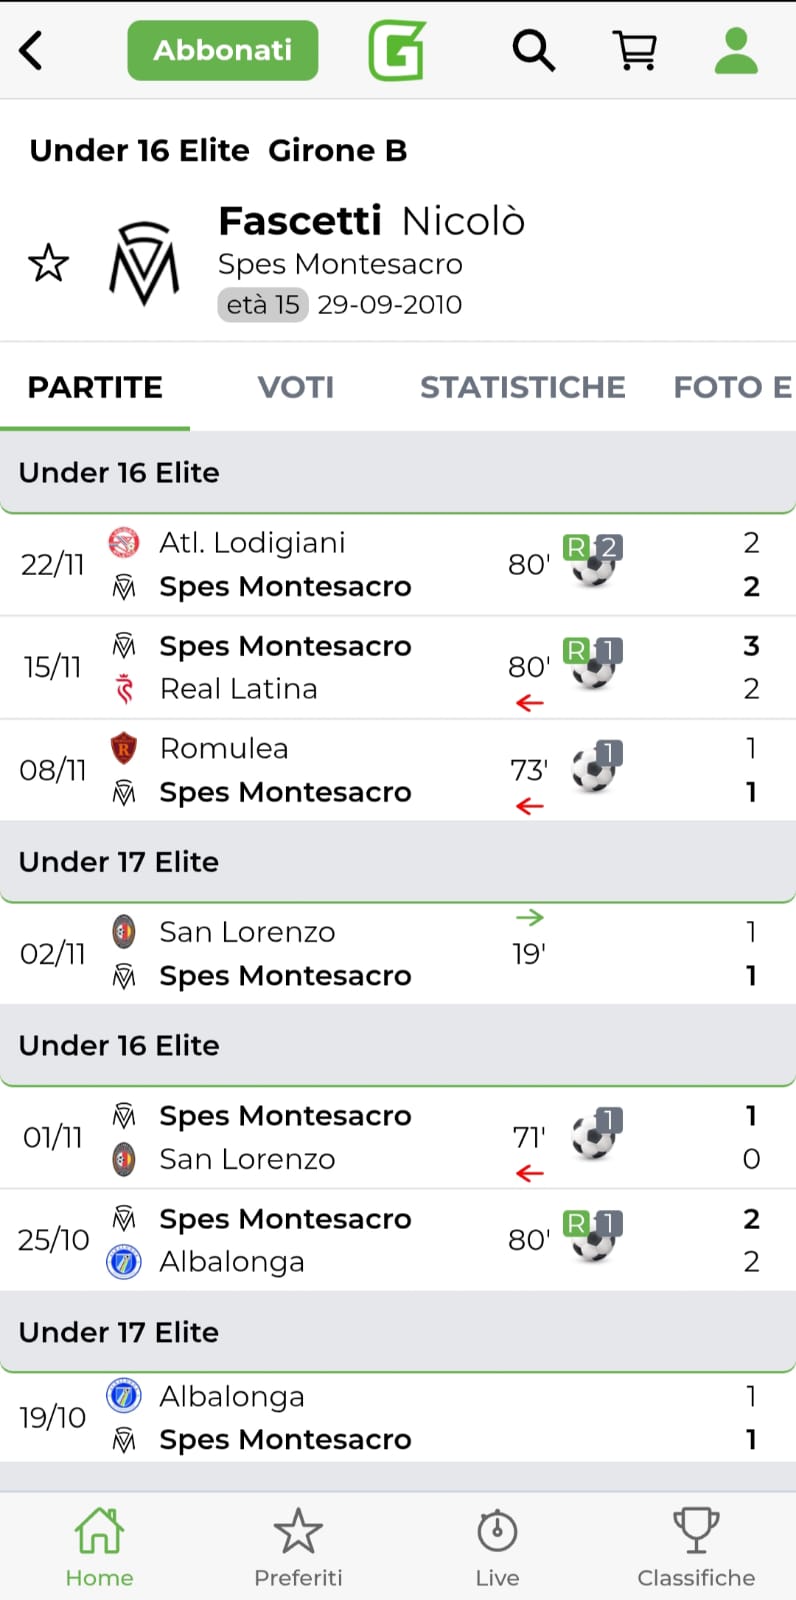The image size is (796, 1600).
Task: Click the Romulea team crest
Action: point(123,748)
